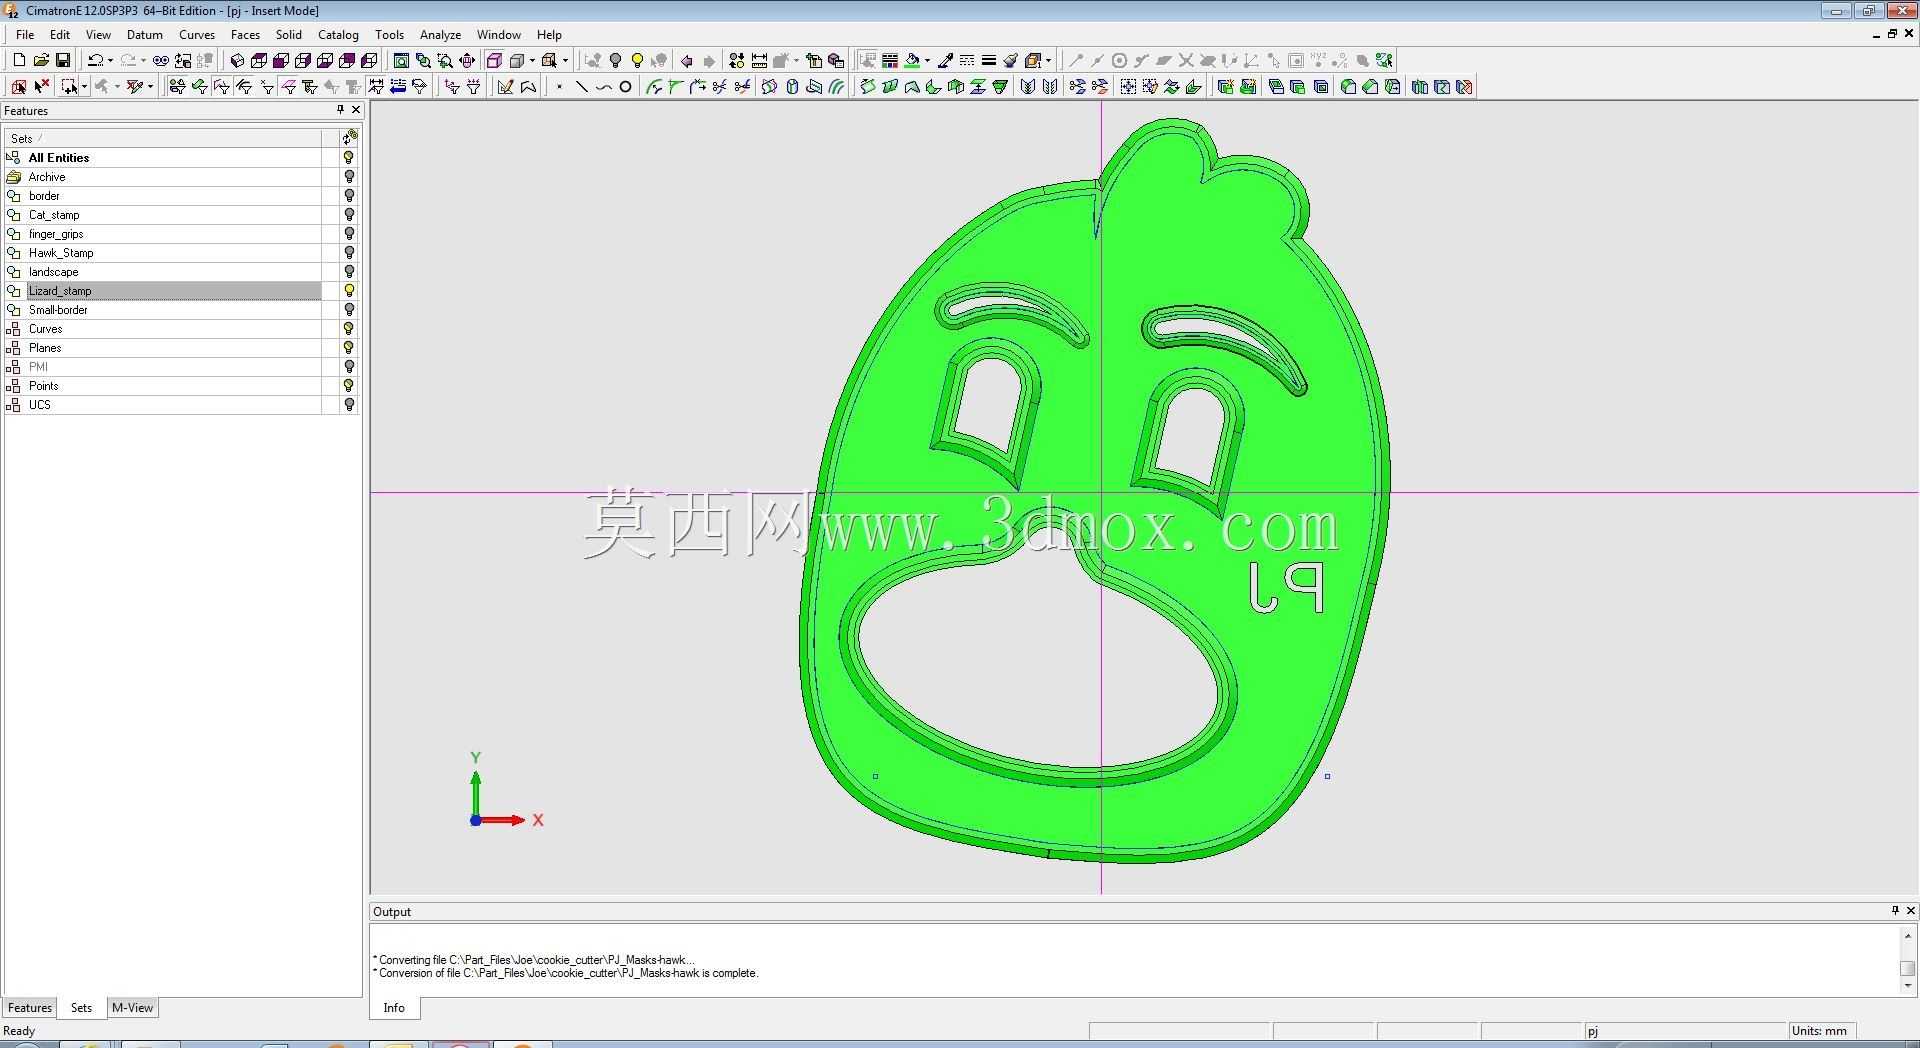Image resolution: width=1920 pixels, height=1048 pixels.
Task: Sort by the Sets column header
Action: pos(163,138)
